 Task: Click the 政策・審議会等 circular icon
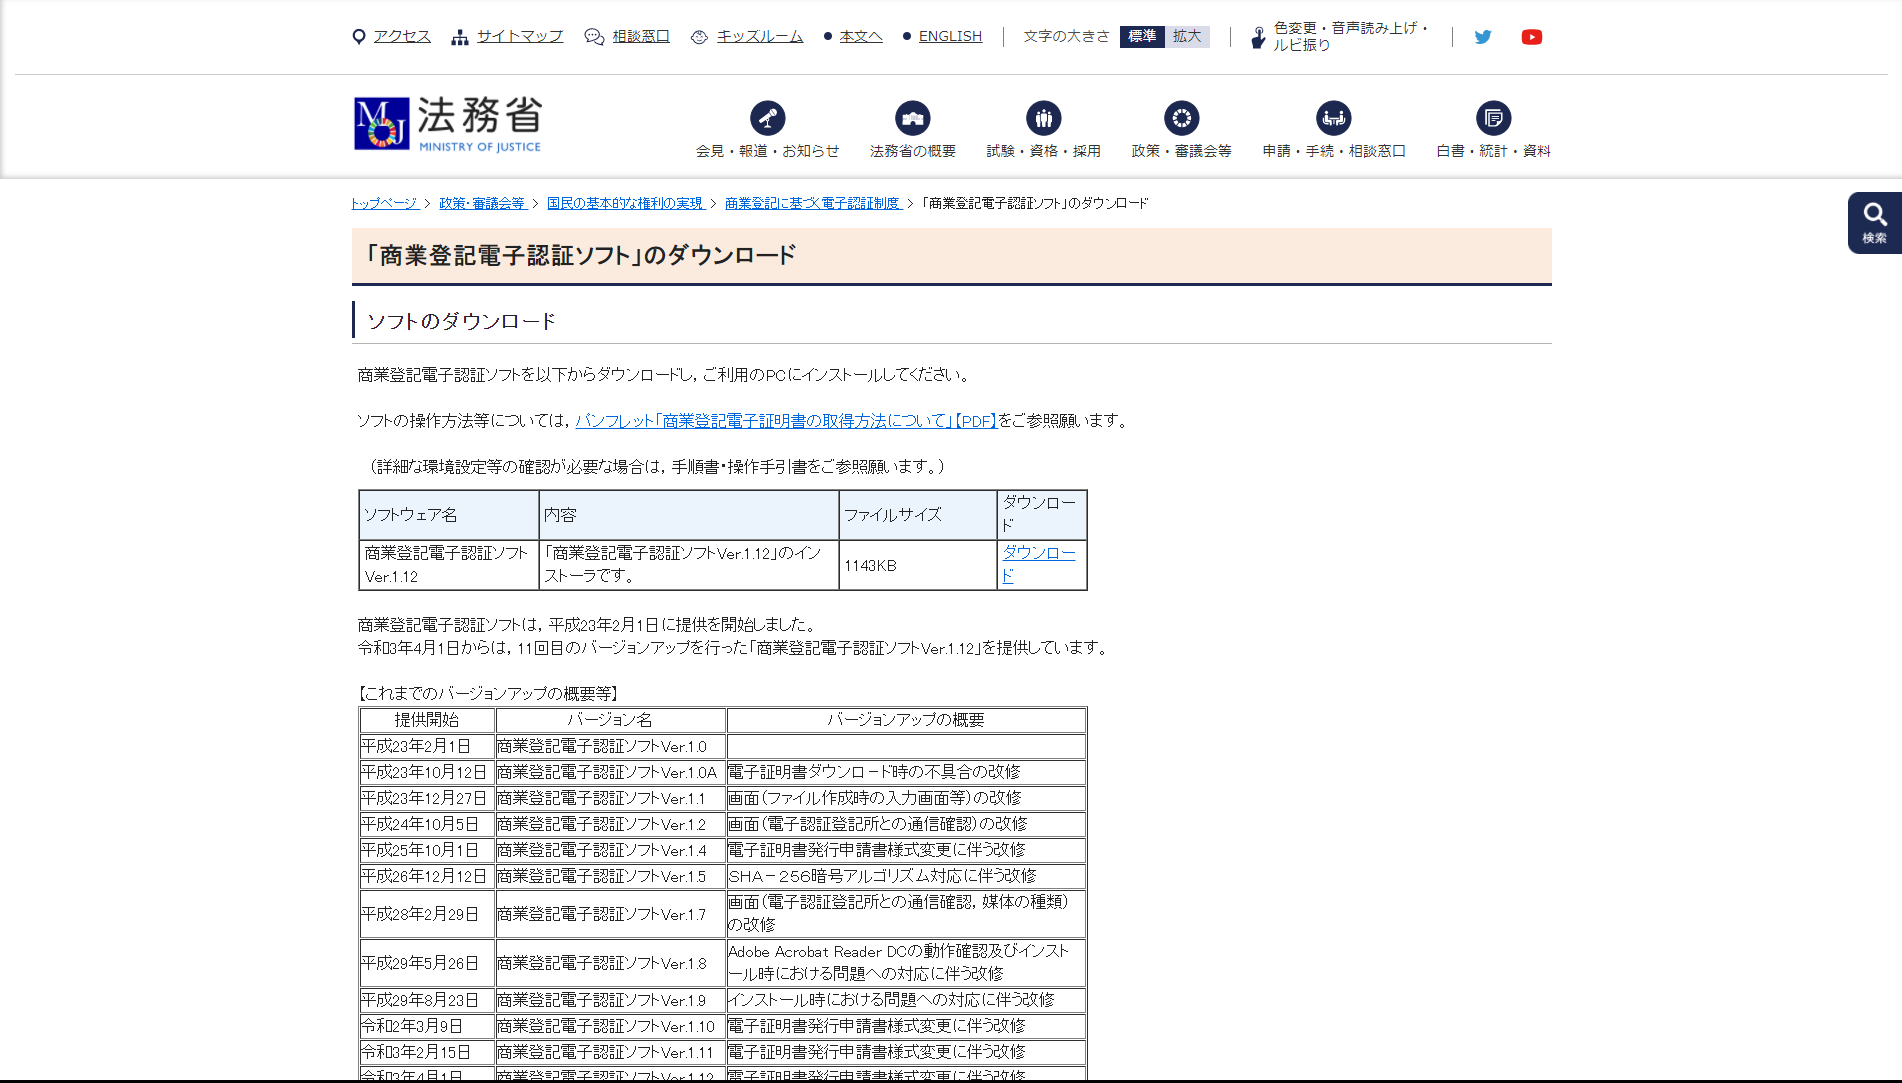coord(1181,119)
